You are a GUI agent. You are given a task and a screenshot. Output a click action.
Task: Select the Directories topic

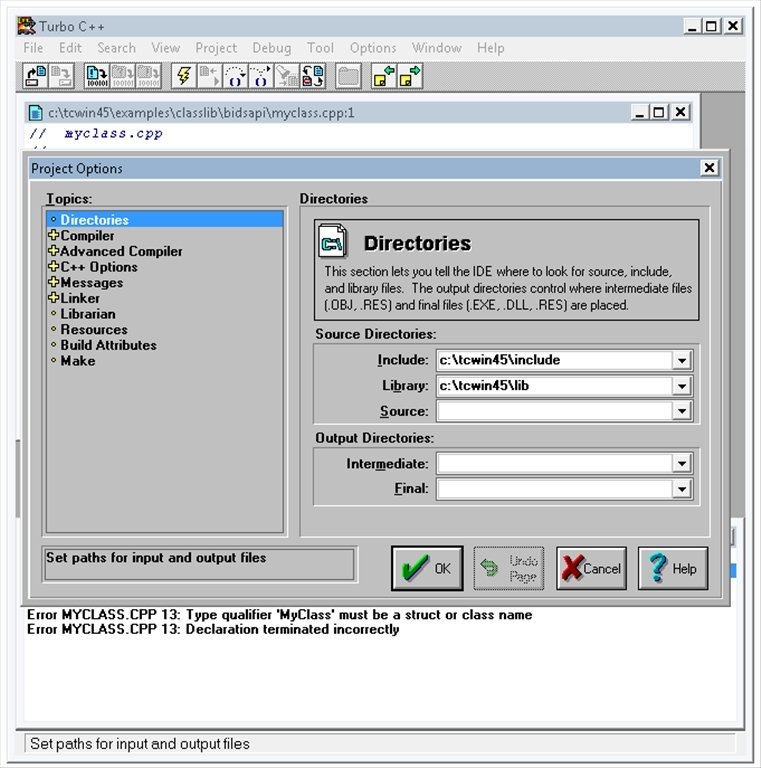click(x=165, y=219)
